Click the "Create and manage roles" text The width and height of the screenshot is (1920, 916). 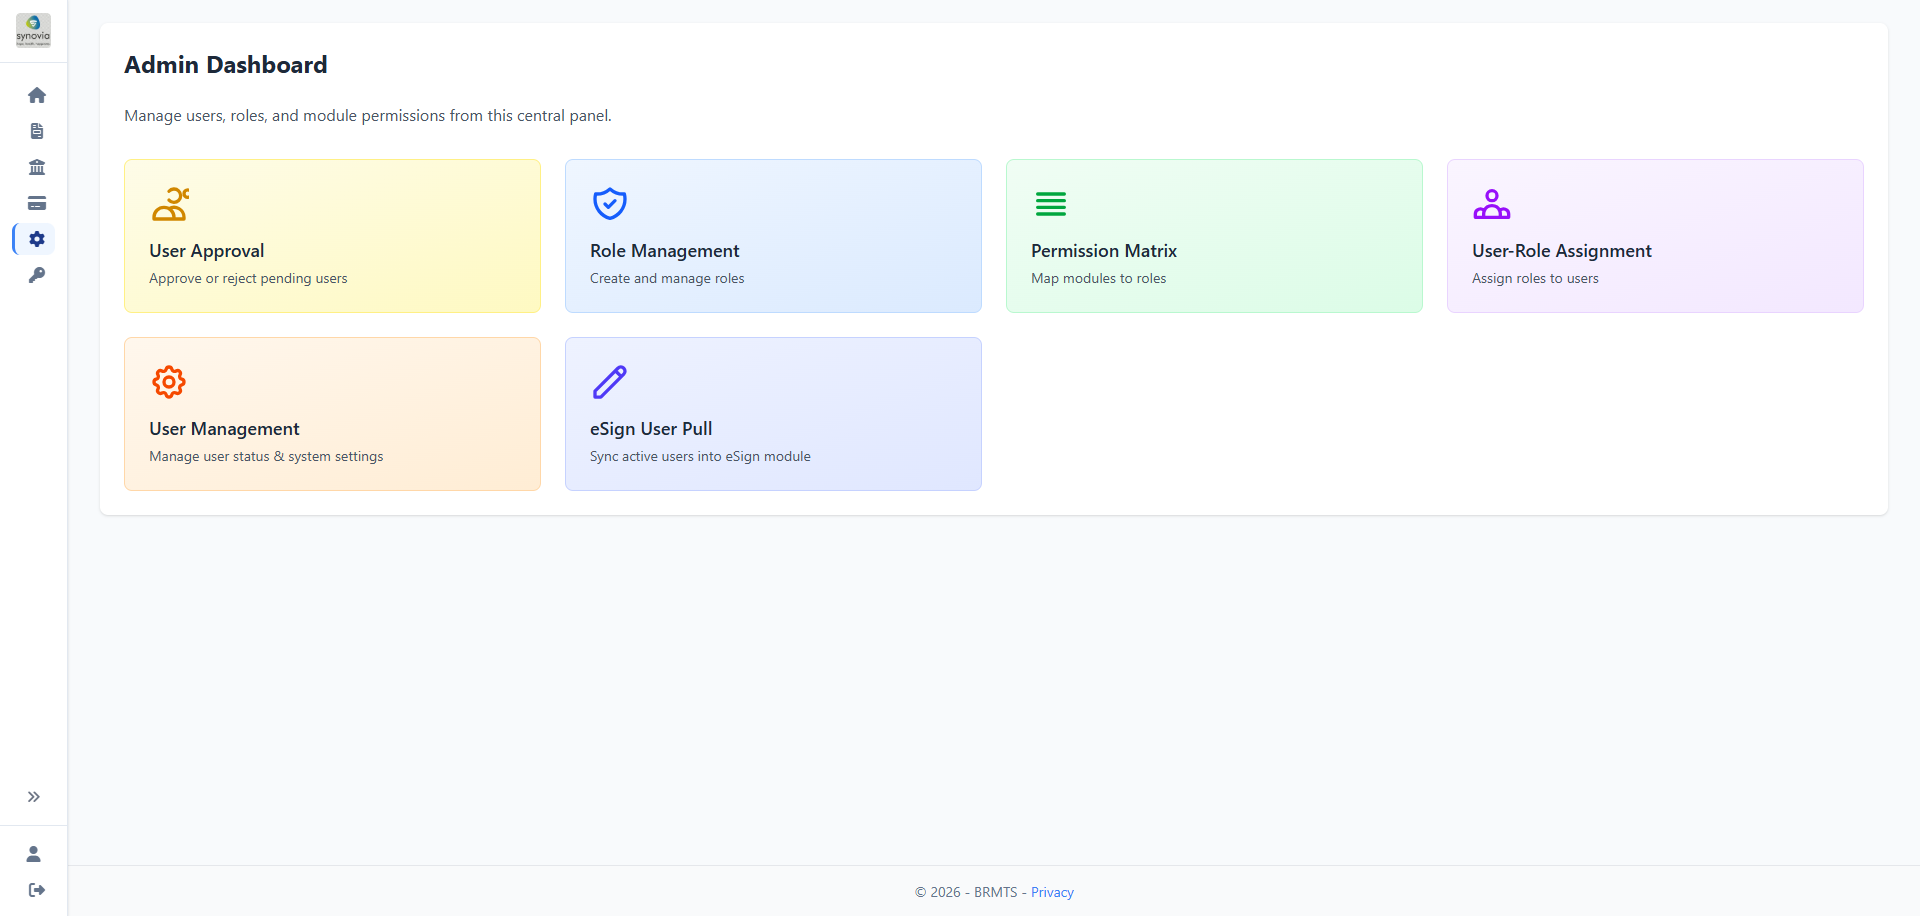click(x=667, y=279)
